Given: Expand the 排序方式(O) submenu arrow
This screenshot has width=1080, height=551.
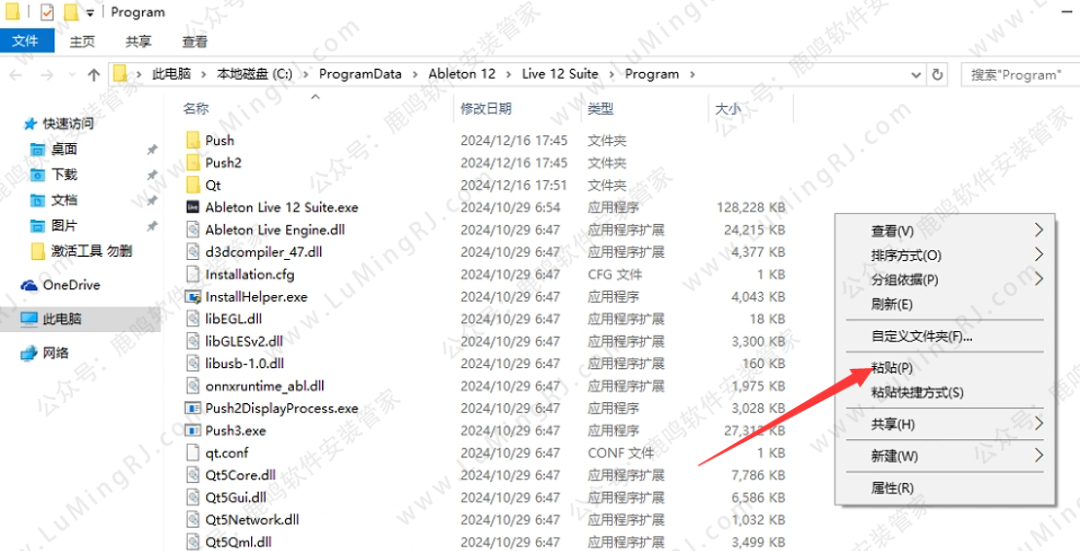Looking at the screenshot, I should tap(1038, 255).
